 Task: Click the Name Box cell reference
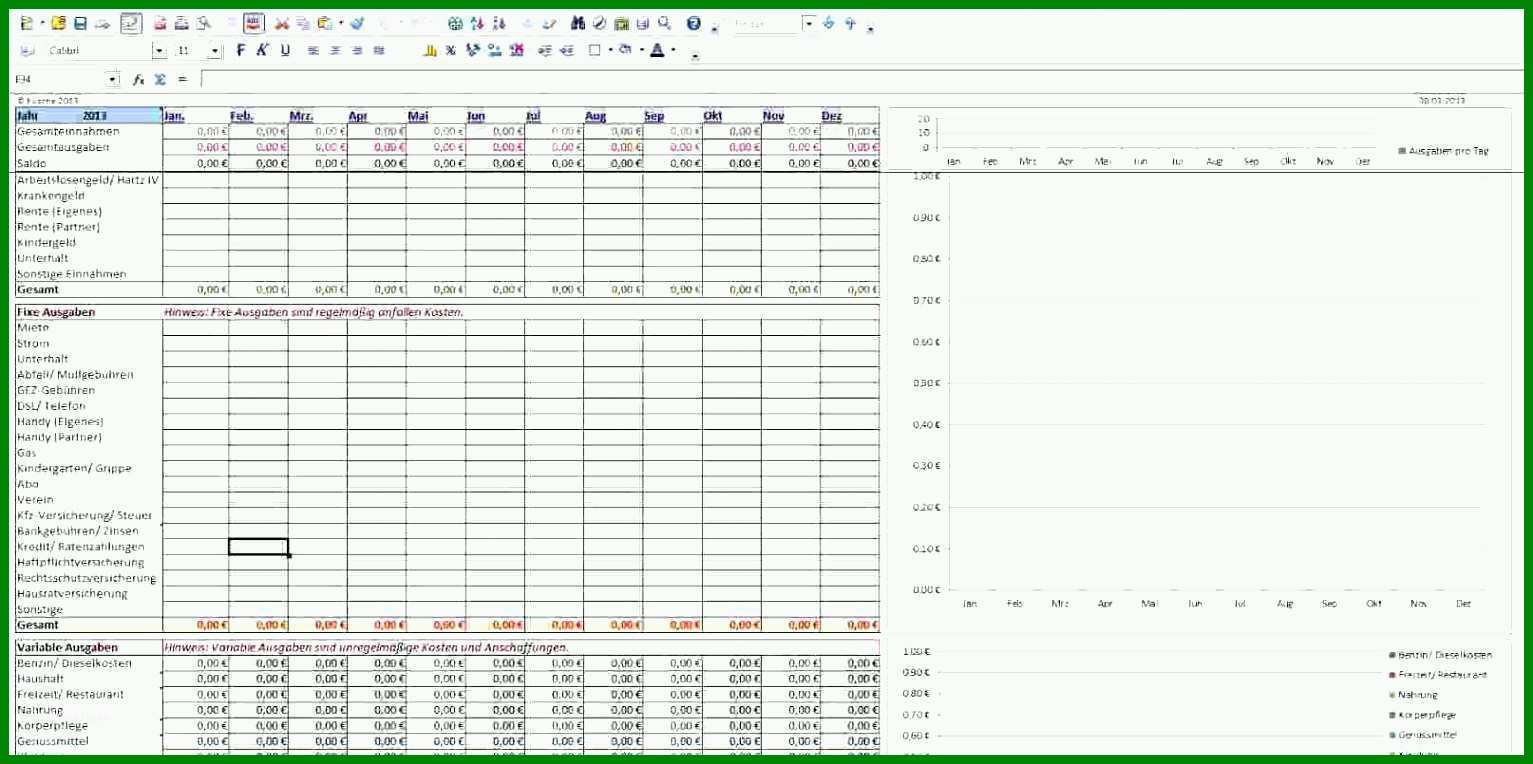click(59, 79)
